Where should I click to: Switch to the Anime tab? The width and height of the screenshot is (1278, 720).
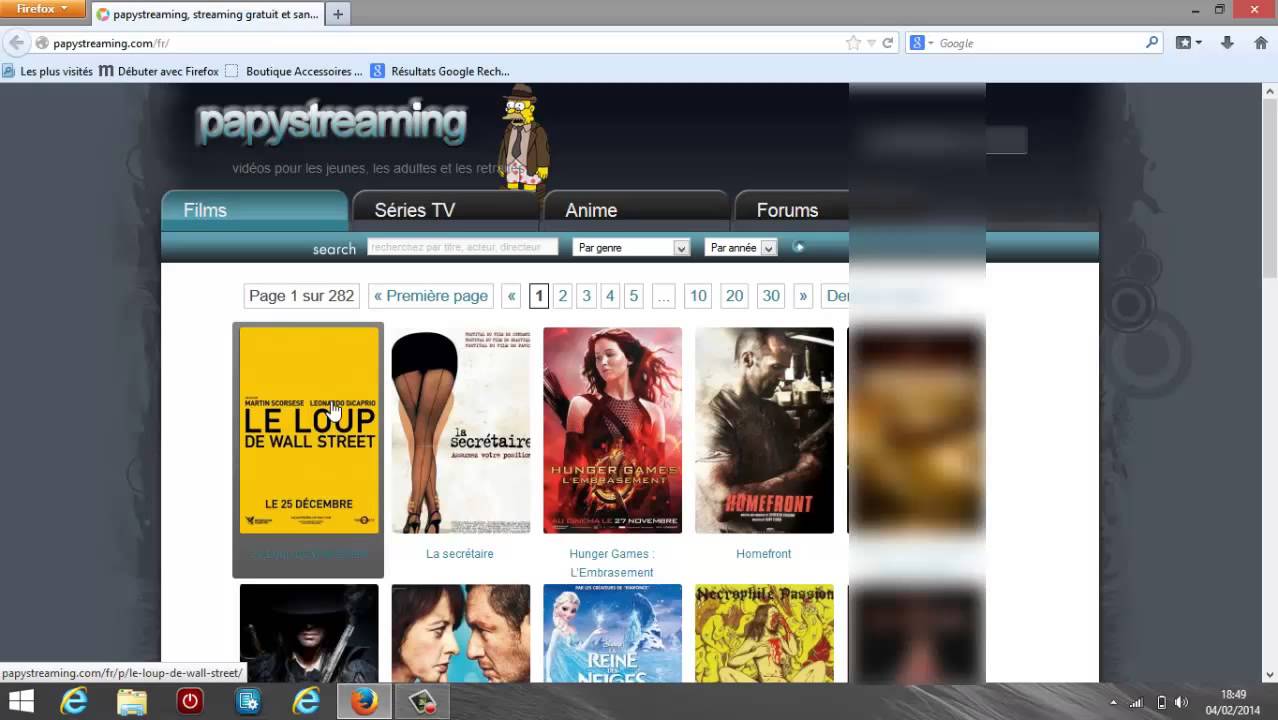point(636,210)
